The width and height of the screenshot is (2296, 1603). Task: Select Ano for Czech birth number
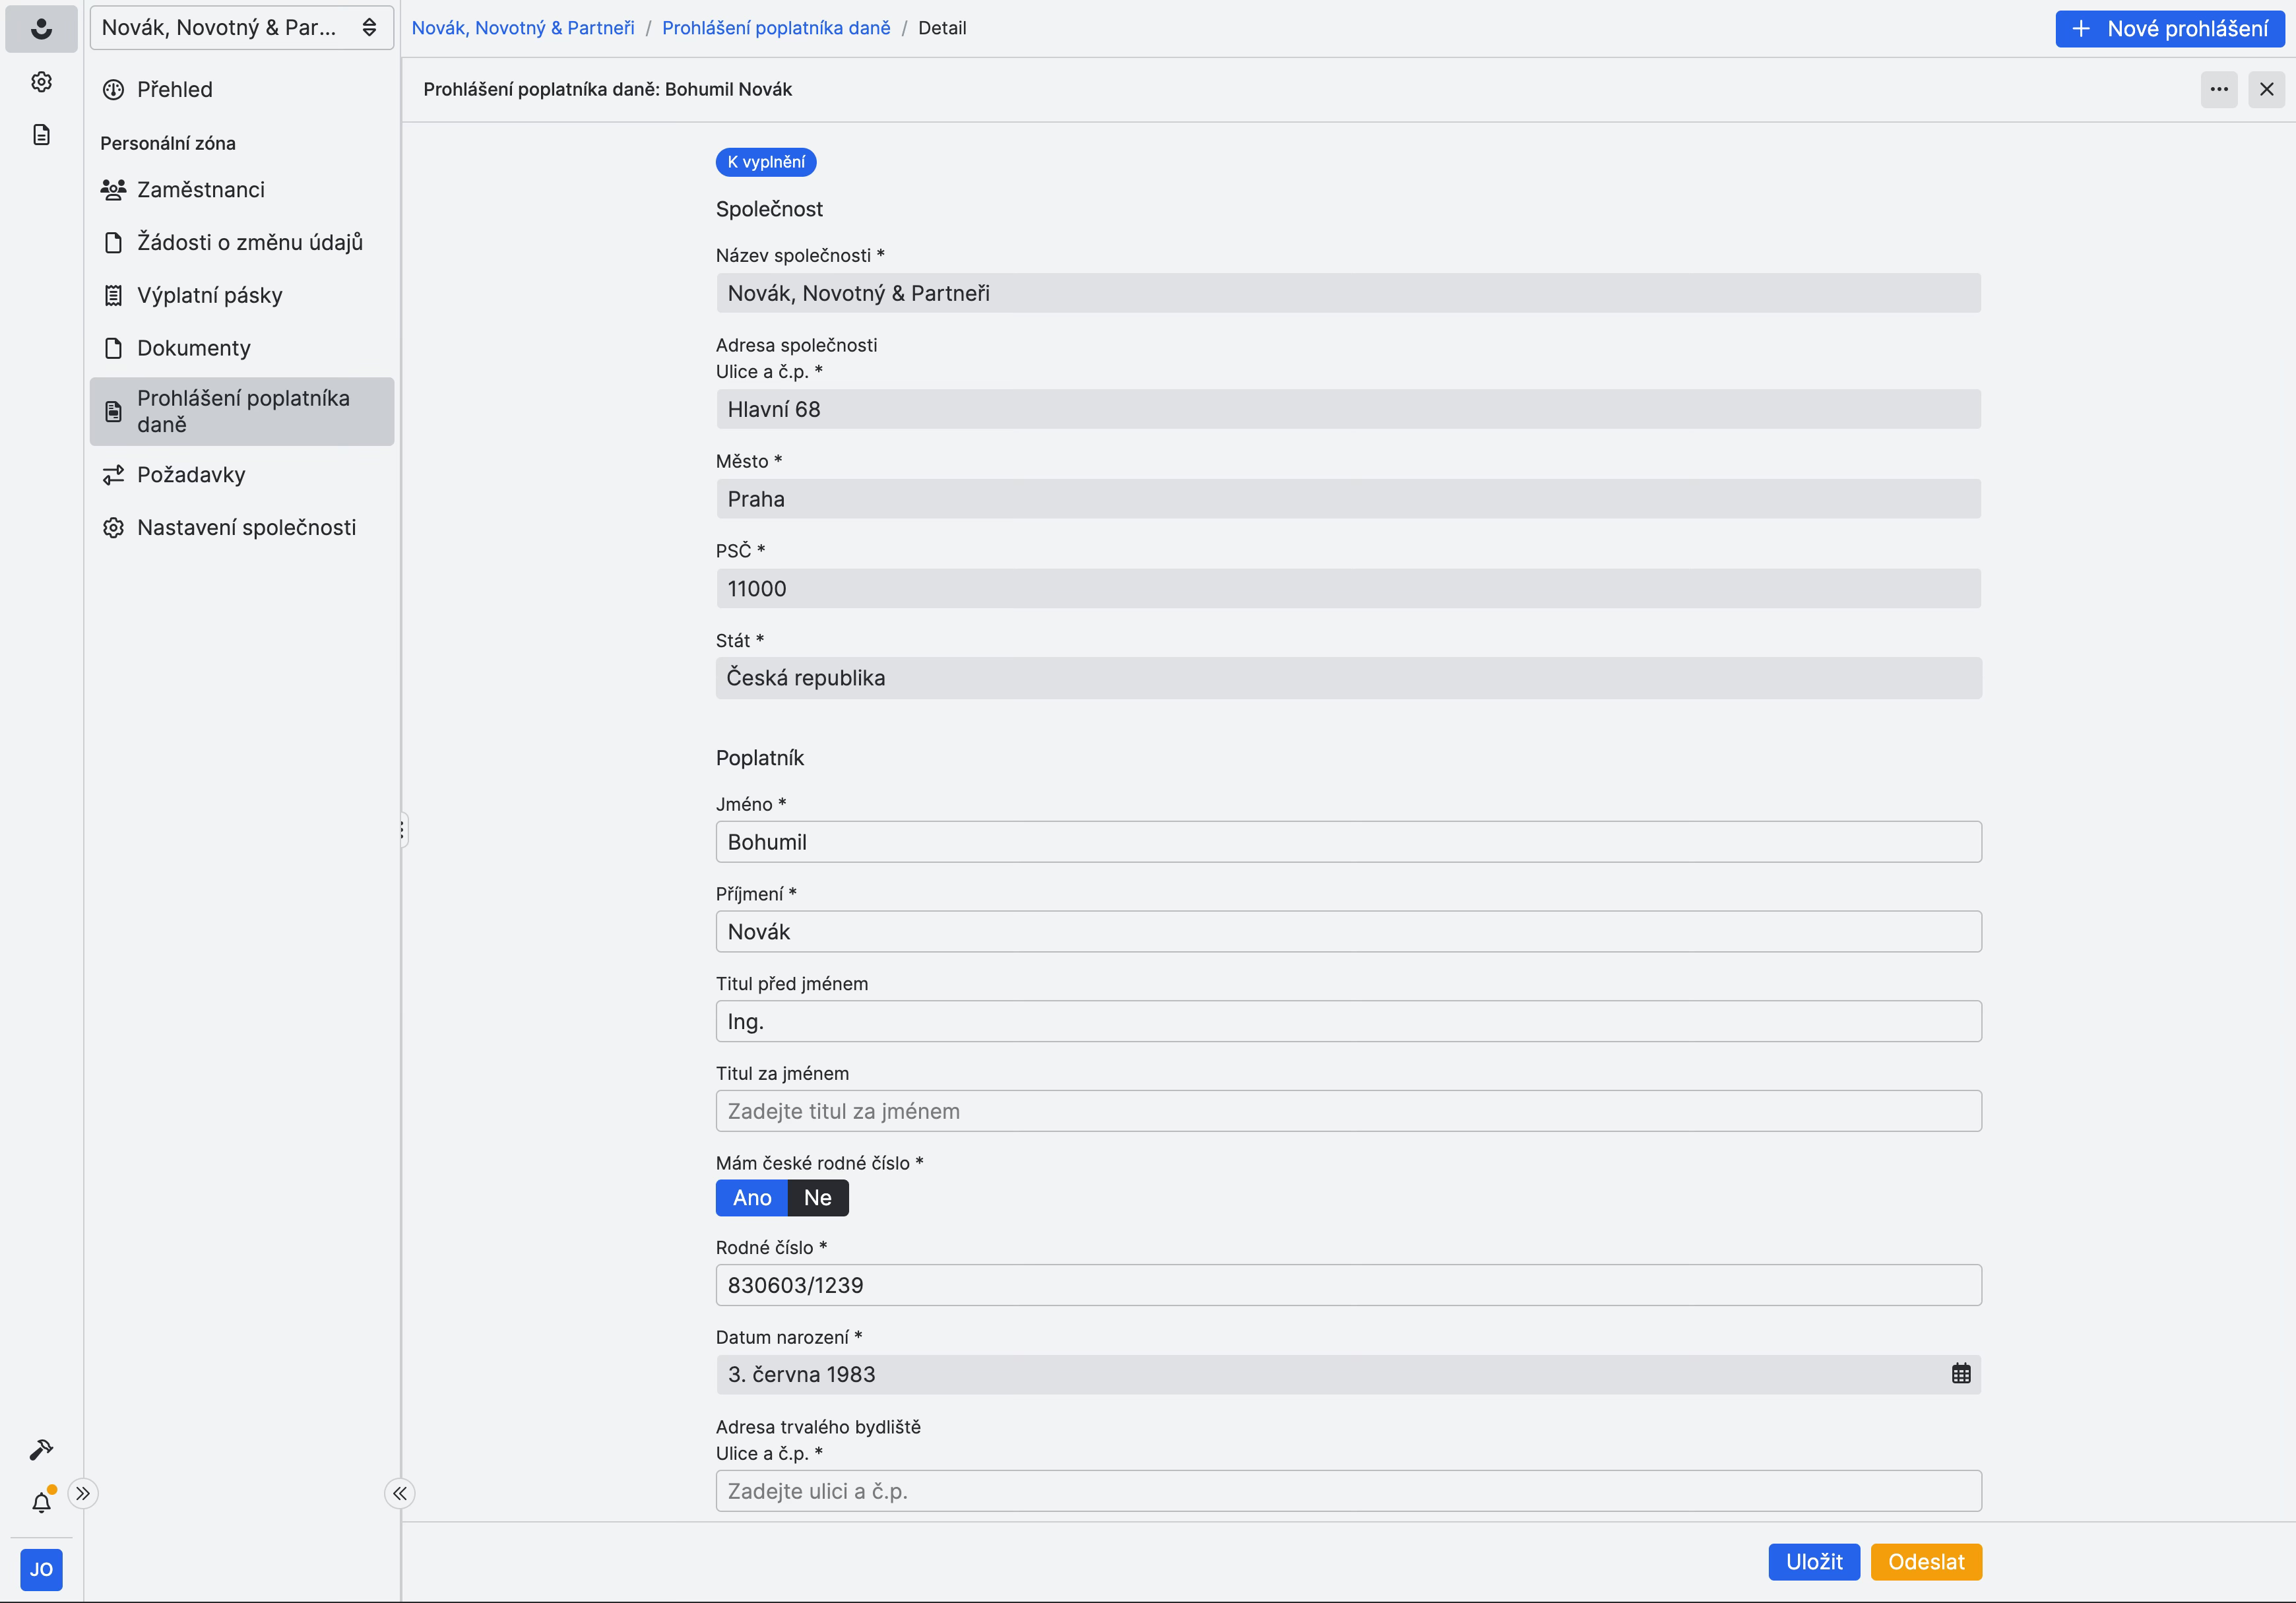751,1198
